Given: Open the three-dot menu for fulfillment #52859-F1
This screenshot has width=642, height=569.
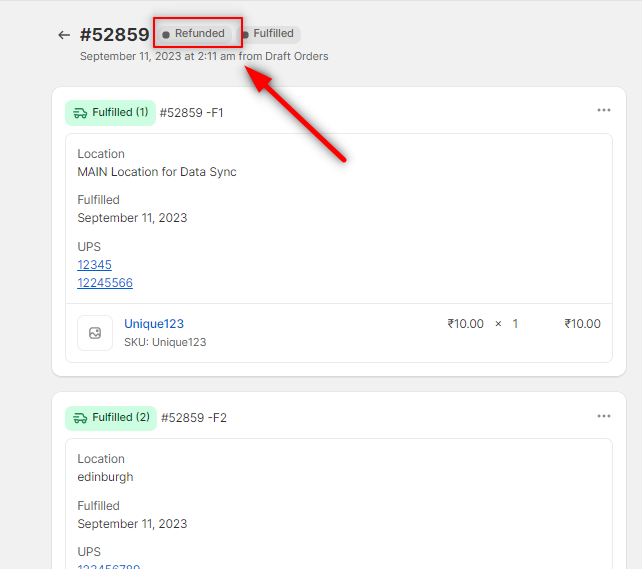Looking at the screenshot, I should click(x=603, y=111).
